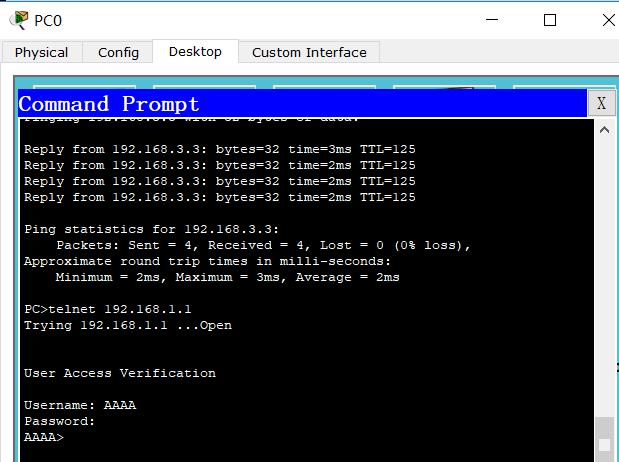Close the PC0 device window
The height and width of the screenshot is (462, 619).
[609, 20]
